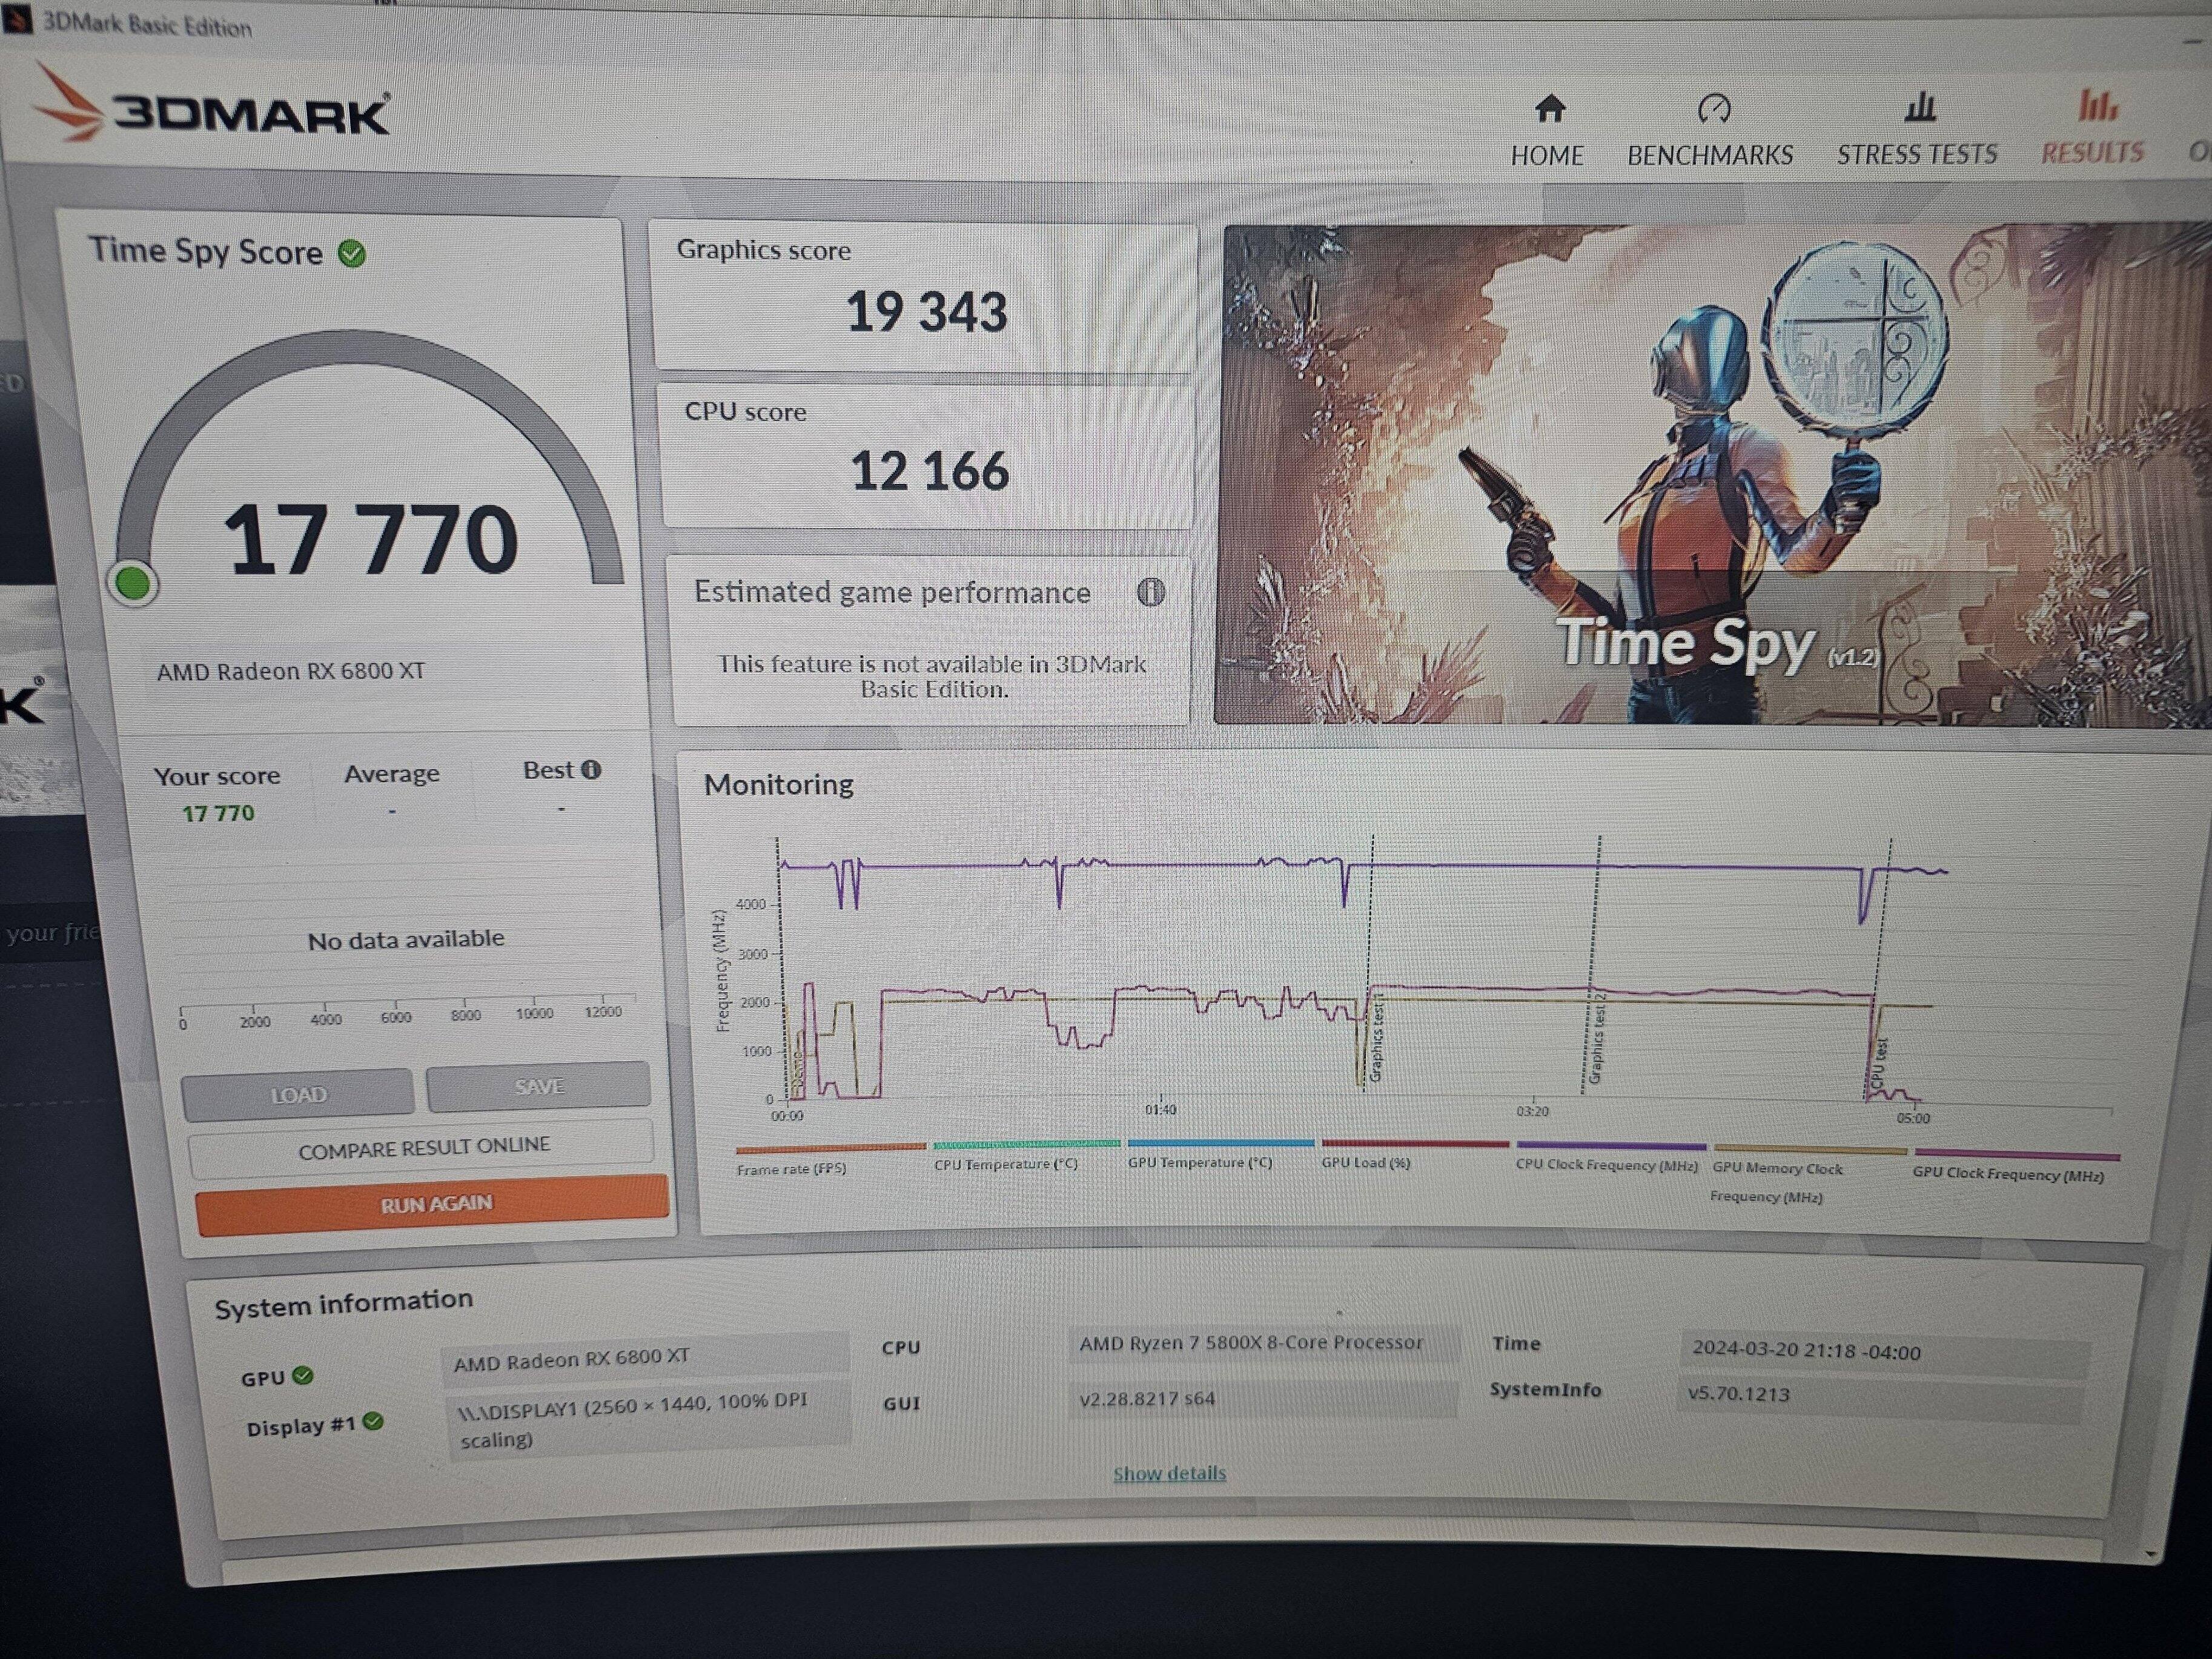The image size is (2212, 1659).
Task: Click green check beside Display #1
Action: 373,1421
